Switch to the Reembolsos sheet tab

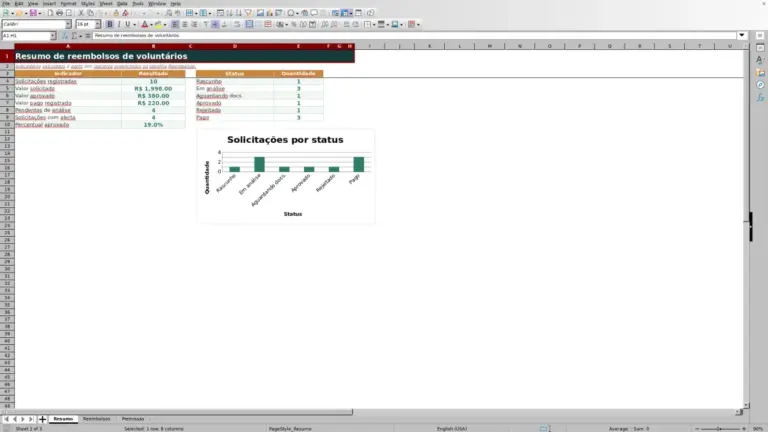[96, 419]
